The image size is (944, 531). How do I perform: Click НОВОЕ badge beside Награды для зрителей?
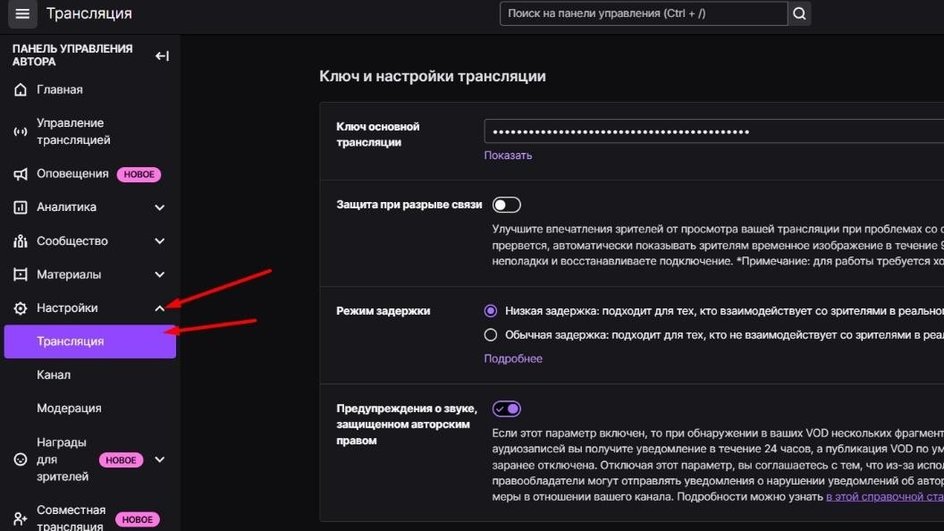(121, 460)
